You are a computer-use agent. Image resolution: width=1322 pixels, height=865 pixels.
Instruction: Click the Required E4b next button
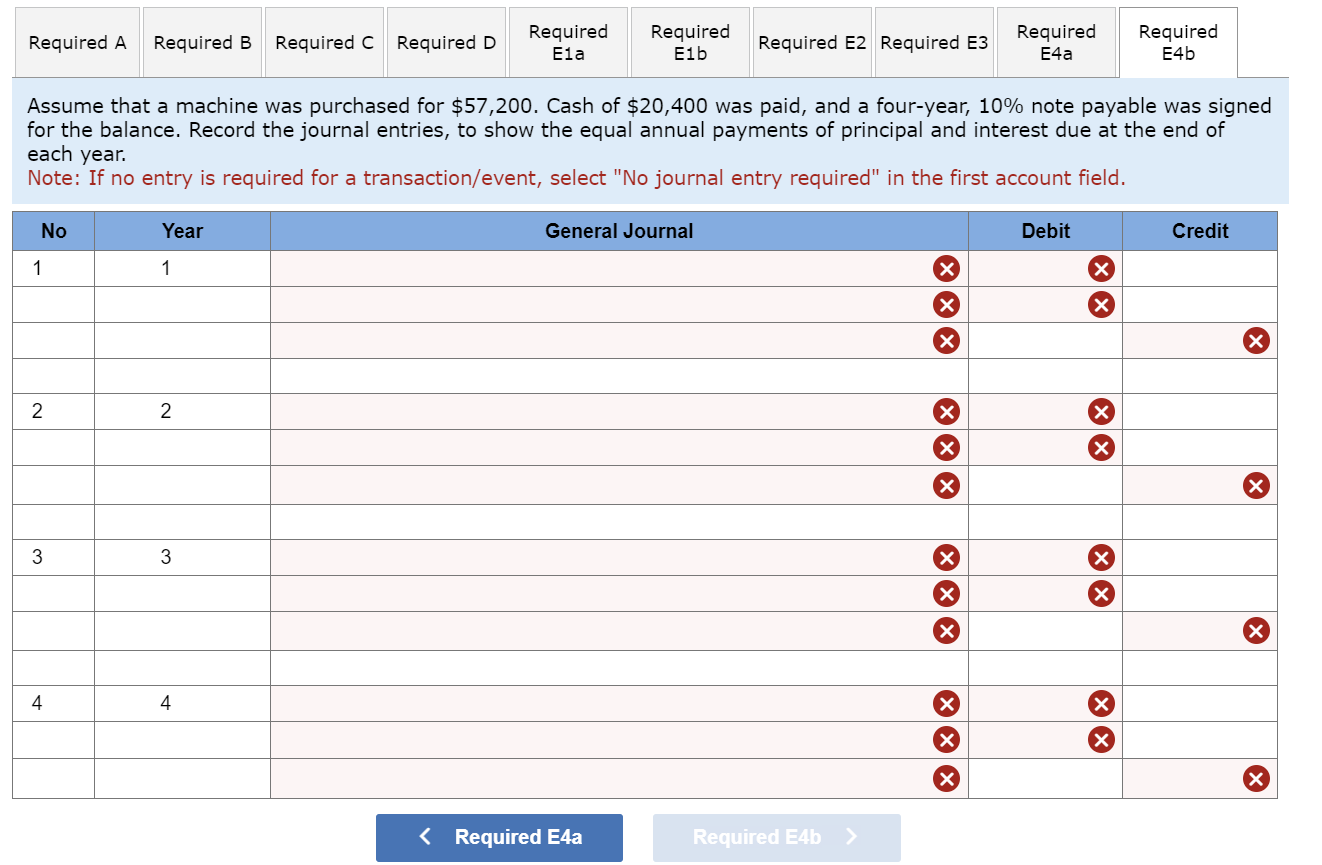pos(775,838)
